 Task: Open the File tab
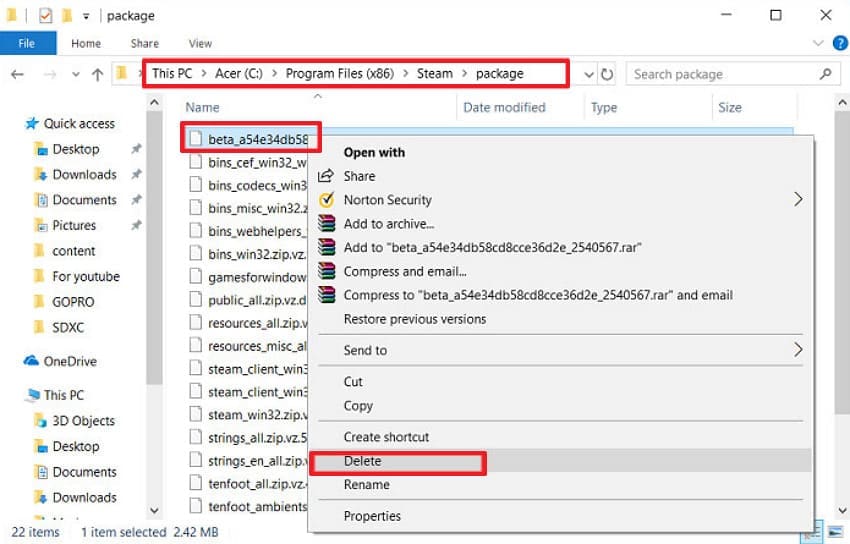coord(28,43)
